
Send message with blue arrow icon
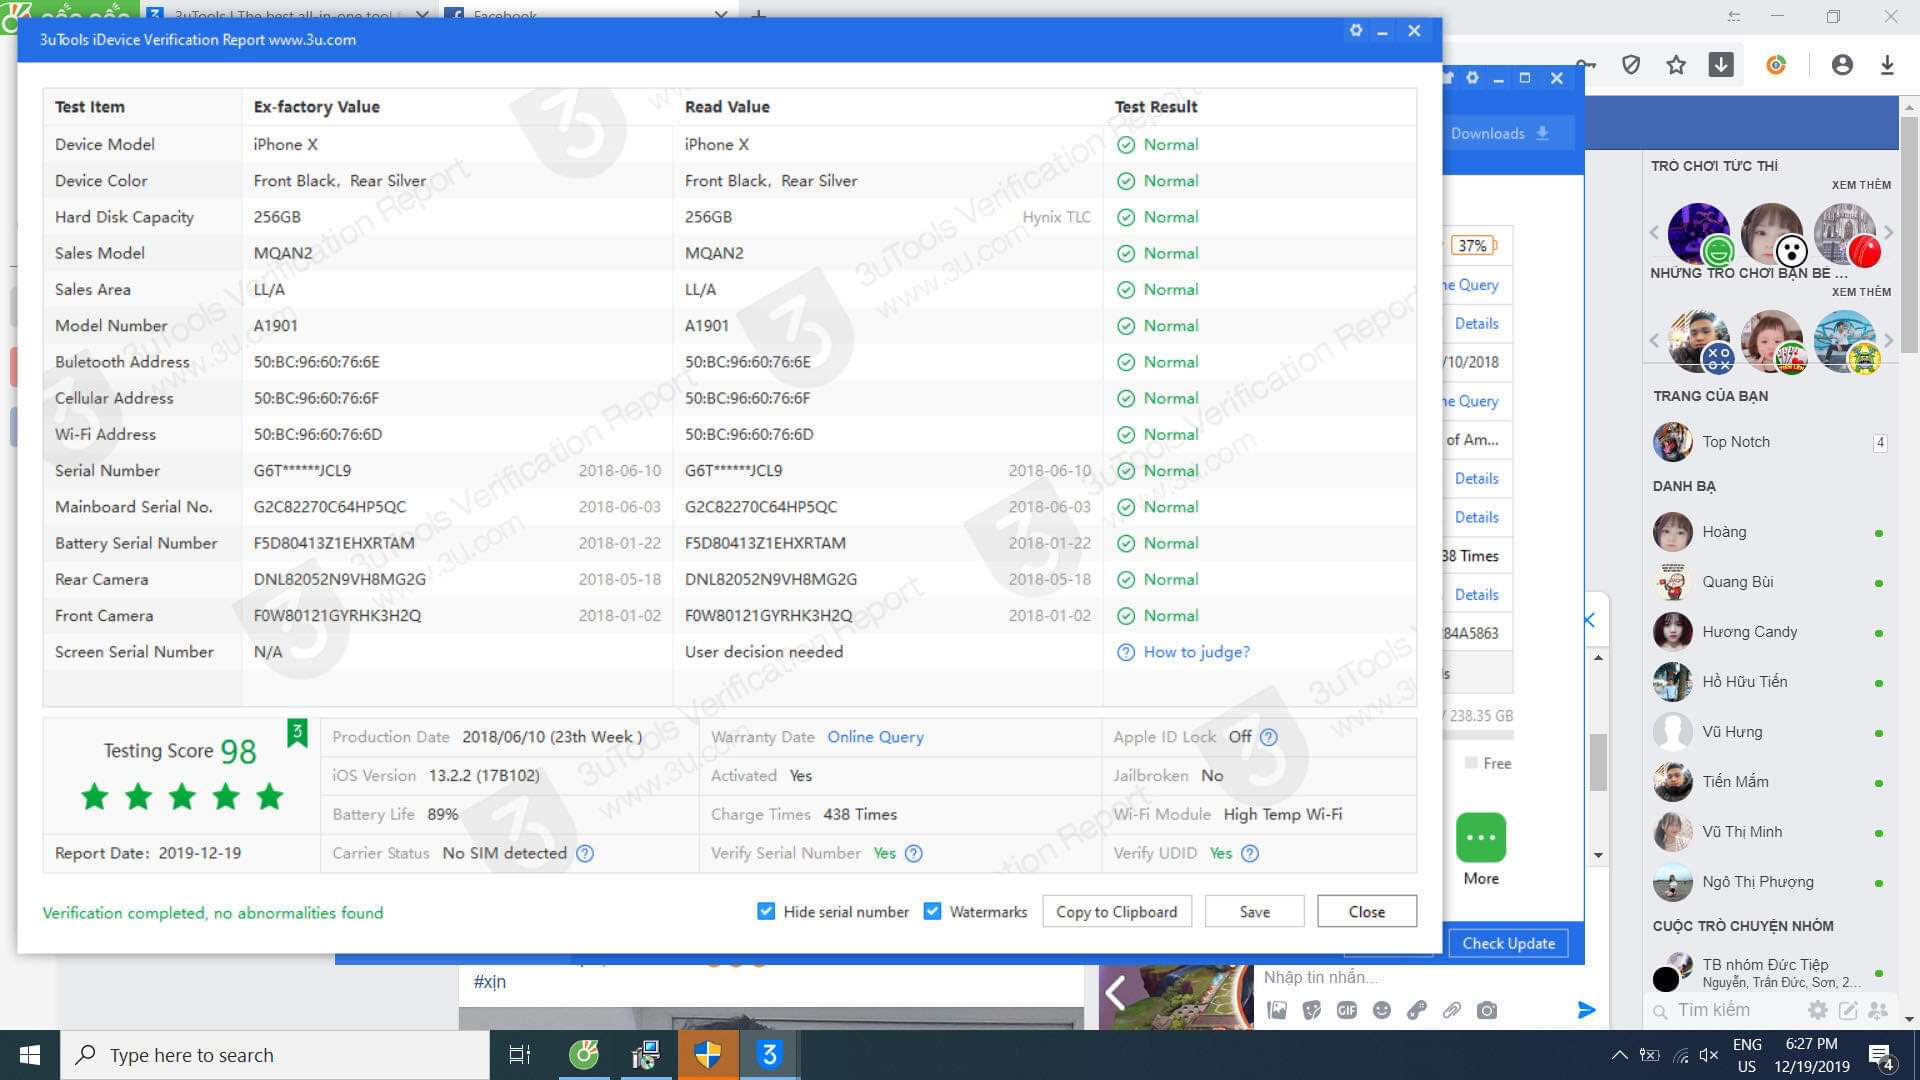point(1586,1010)
